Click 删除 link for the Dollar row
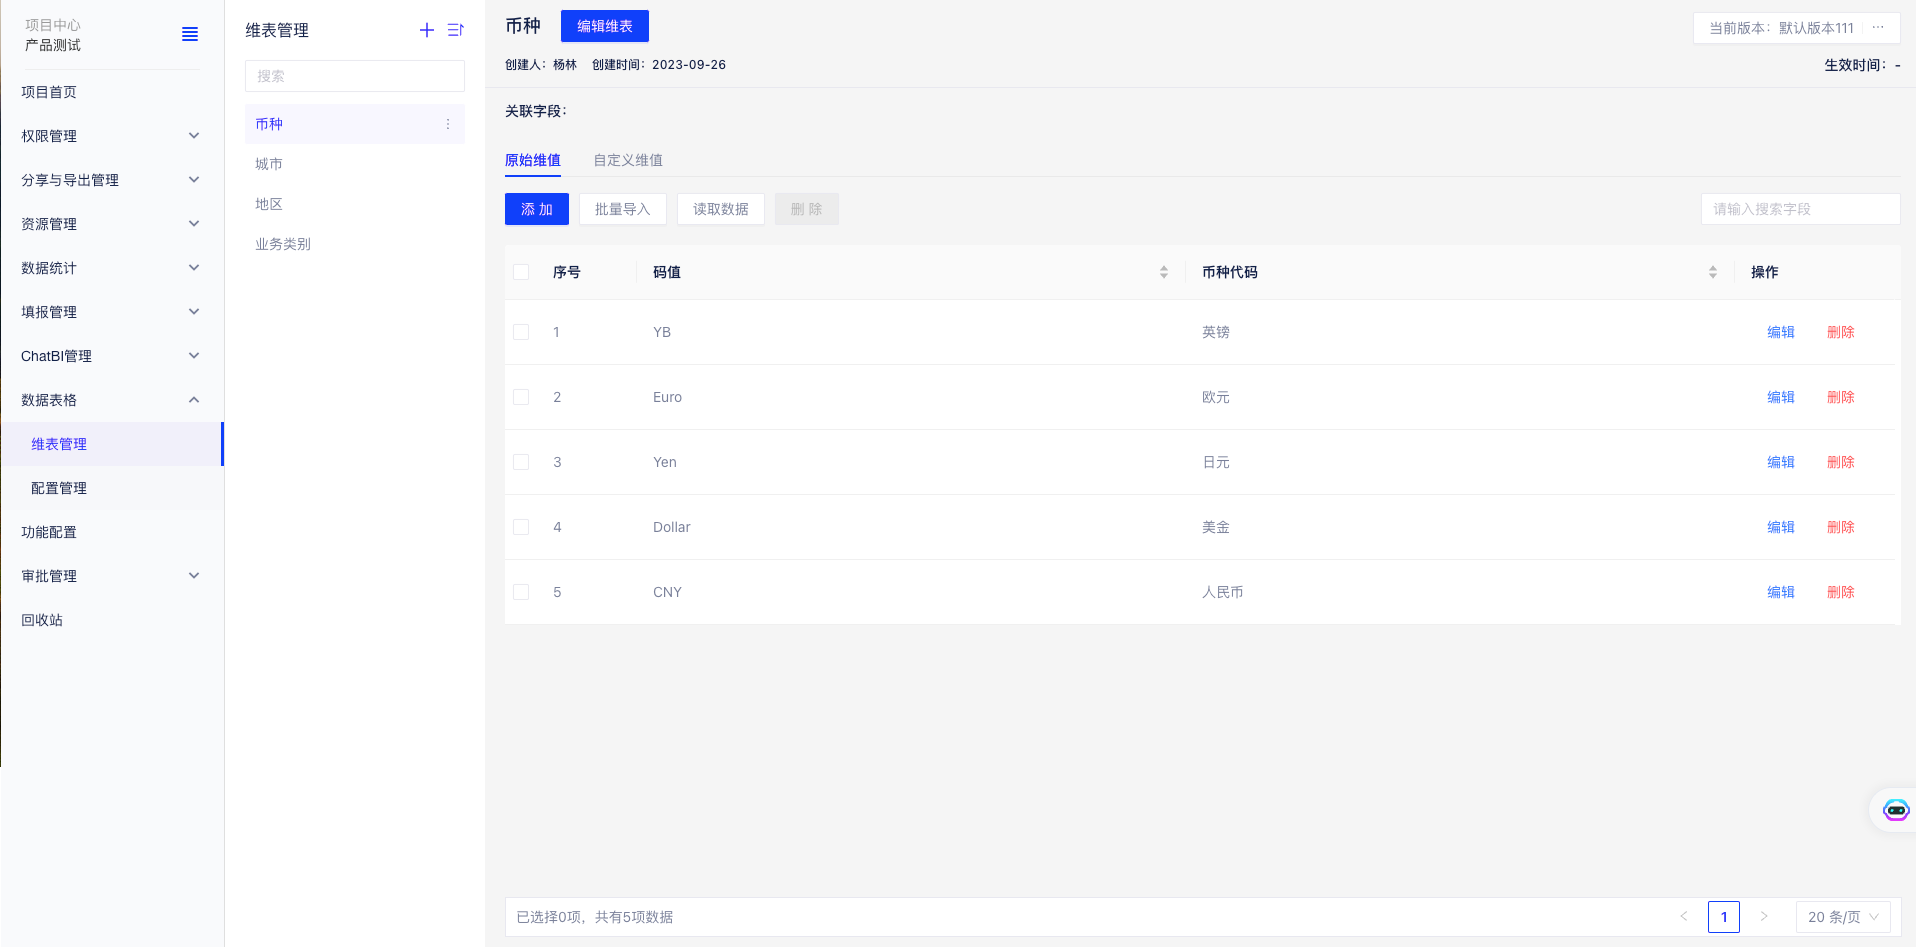Image resolution: width=1916 pixels, height=947 pixels. coord(1840,527)
